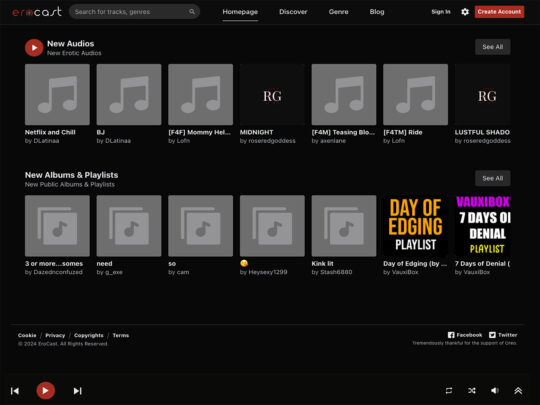Toggle shuffle in the player bar
This screenshot has width=540, height=405.
(472, 391)
